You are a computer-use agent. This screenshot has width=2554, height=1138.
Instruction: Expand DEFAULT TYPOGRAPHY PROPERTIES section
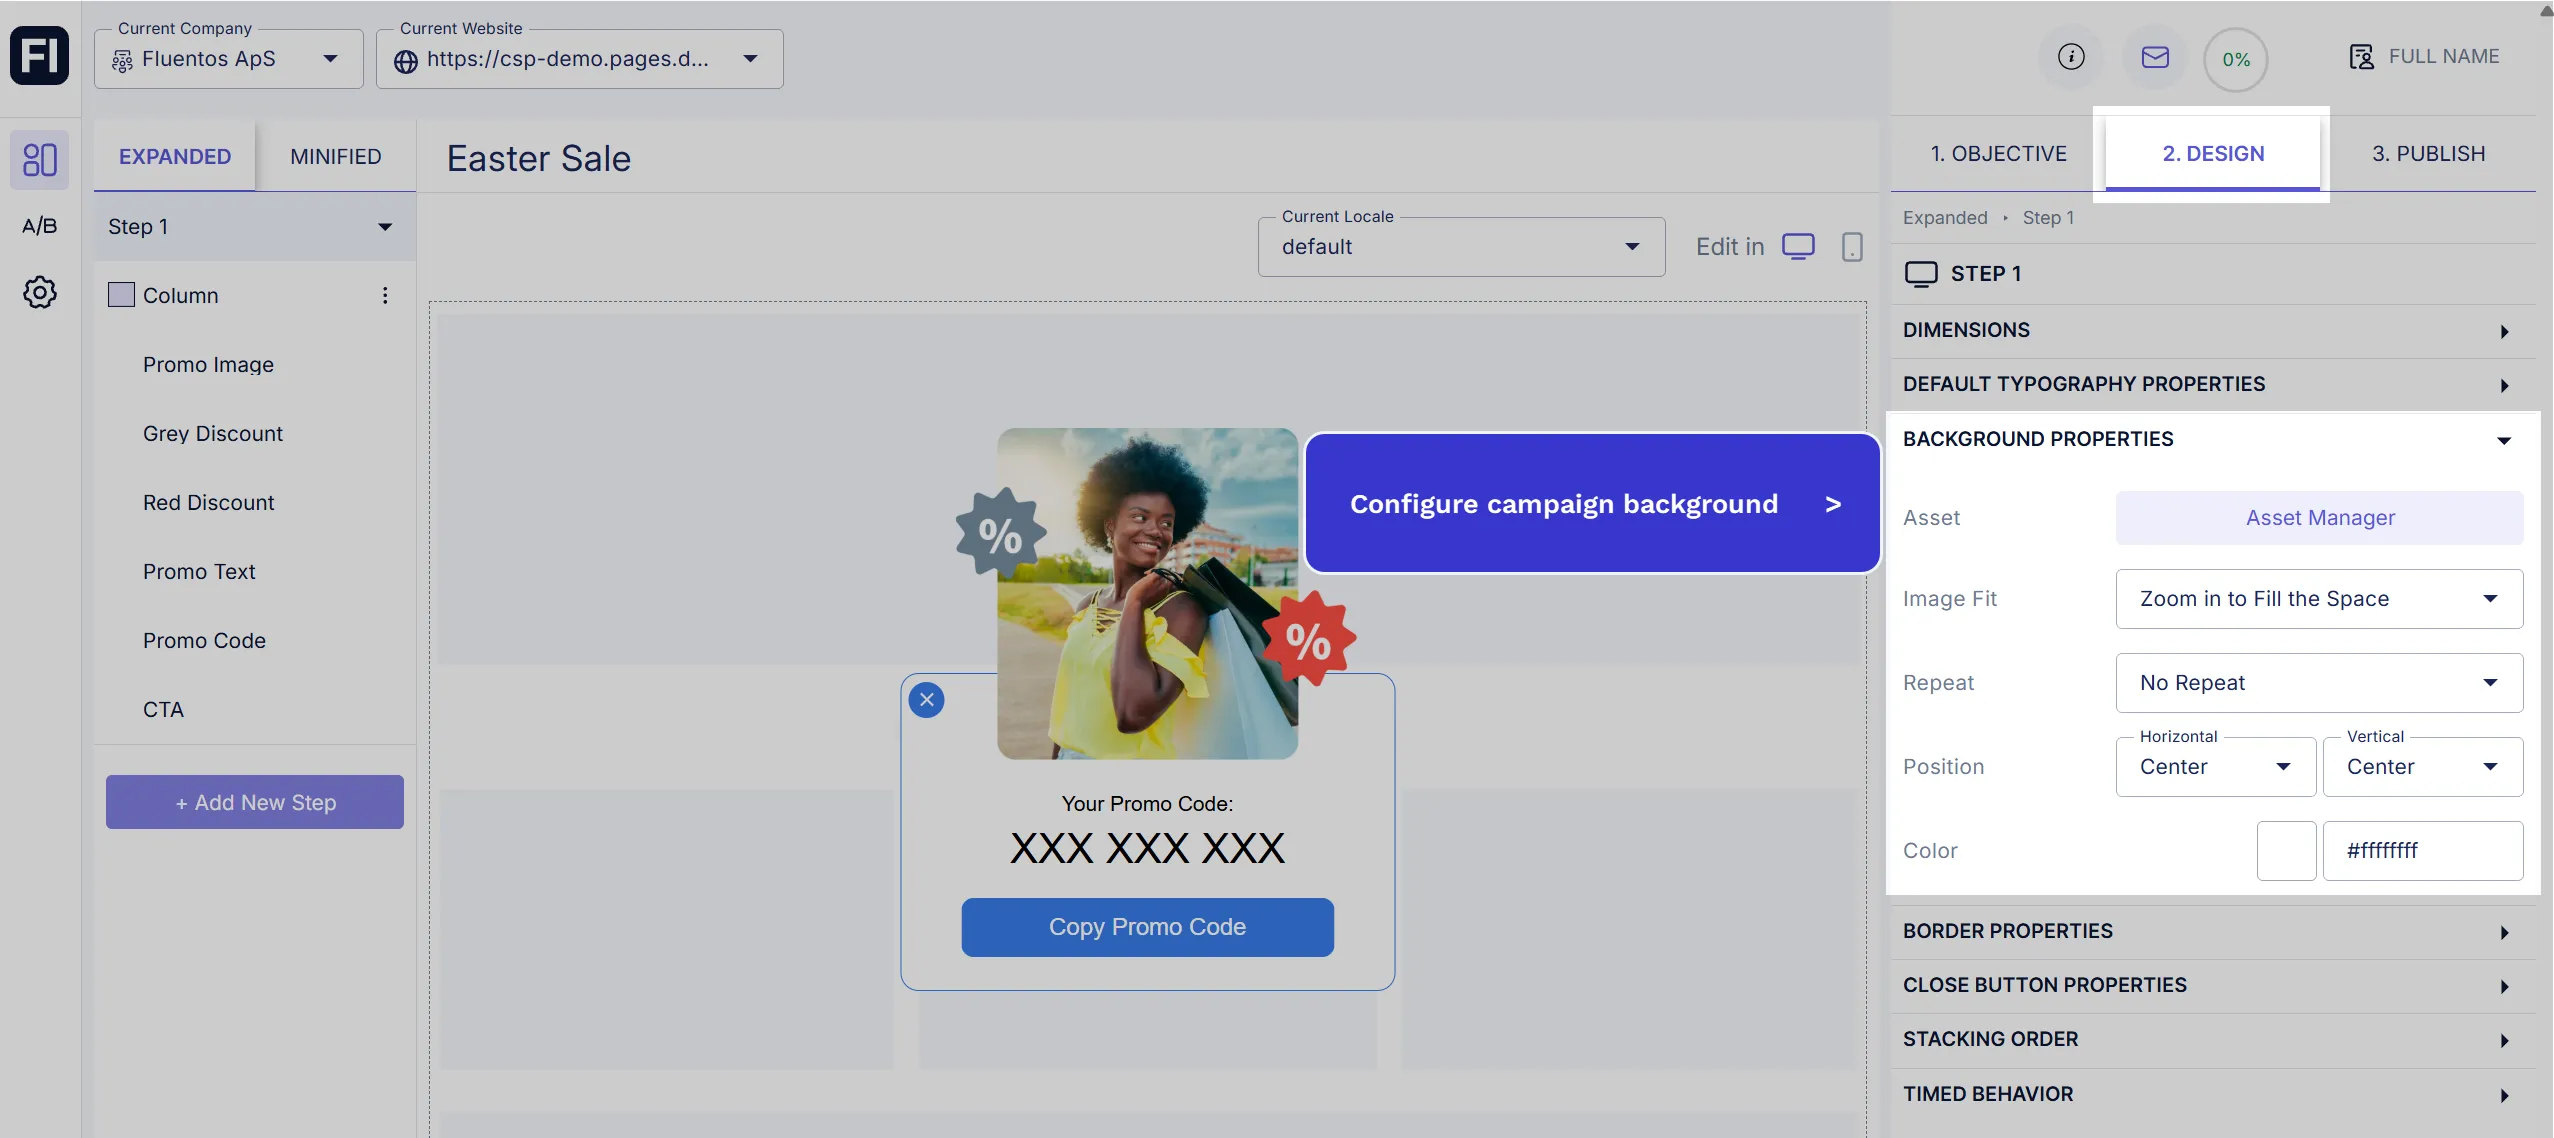(x=2212, y=385)
